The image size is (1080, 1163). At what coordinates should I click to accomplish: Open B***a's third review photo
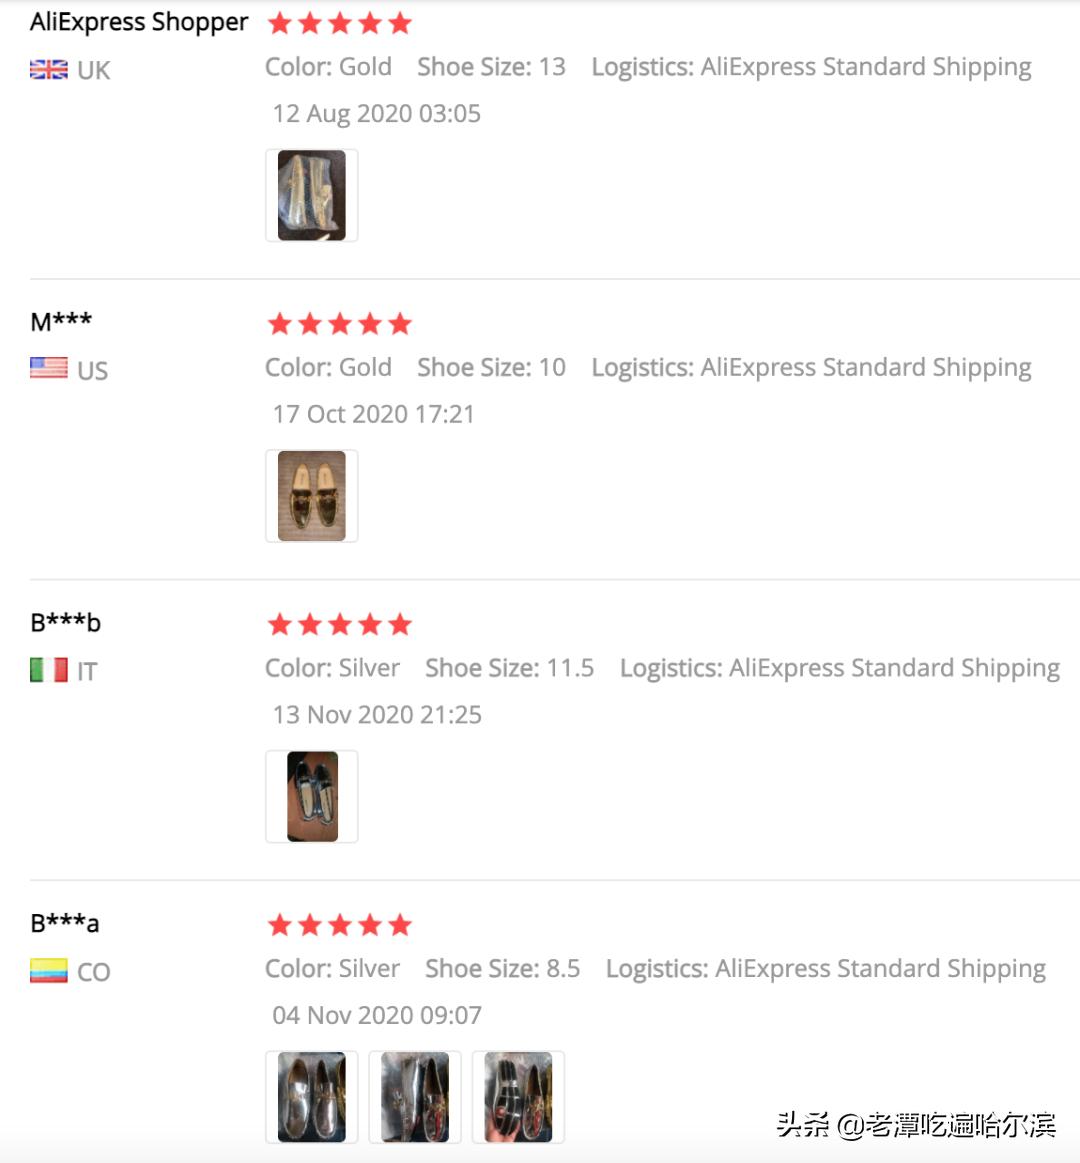pos(518,1097)
